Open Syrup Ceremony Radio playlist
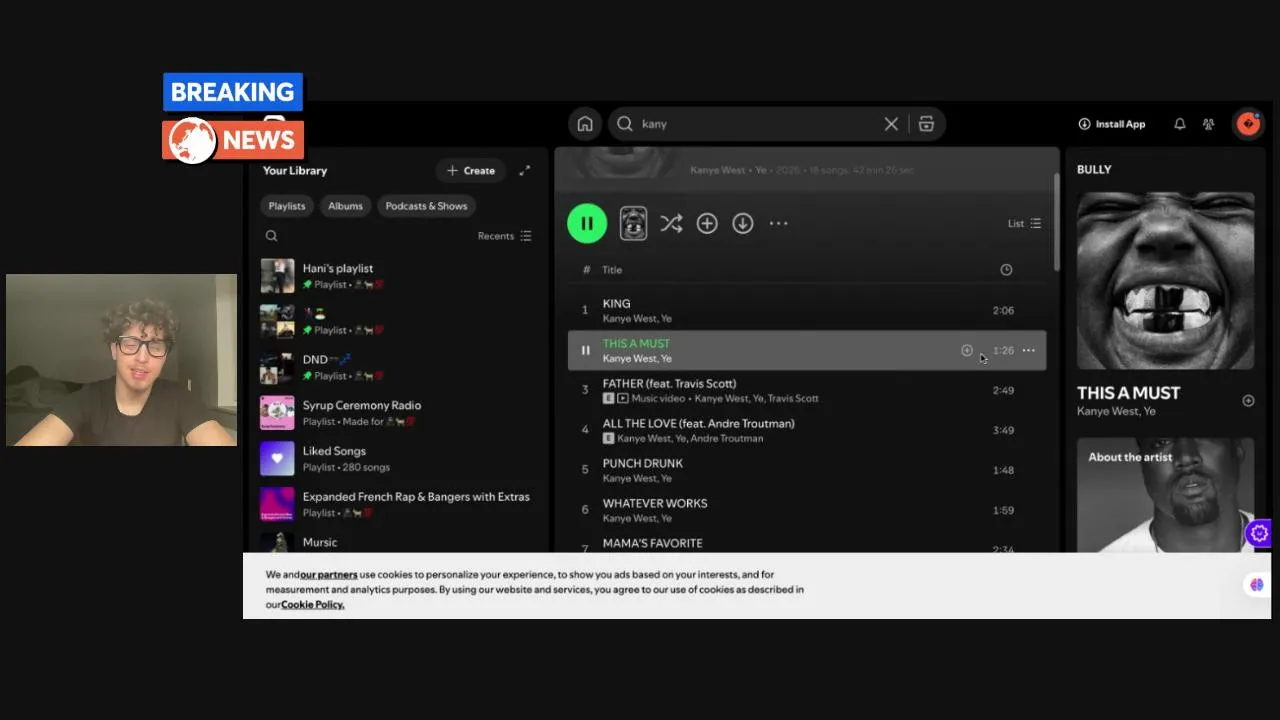 point(400,413)
